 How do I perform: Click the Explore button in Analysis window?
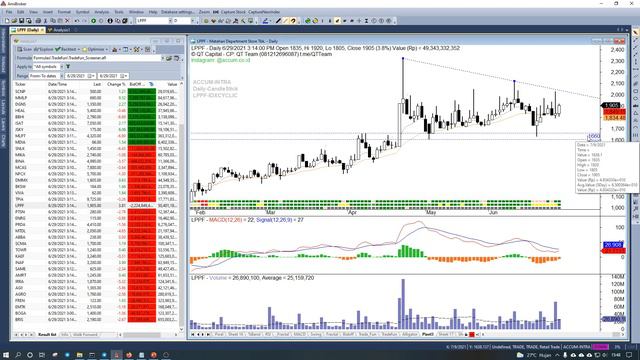click(43, 49)
